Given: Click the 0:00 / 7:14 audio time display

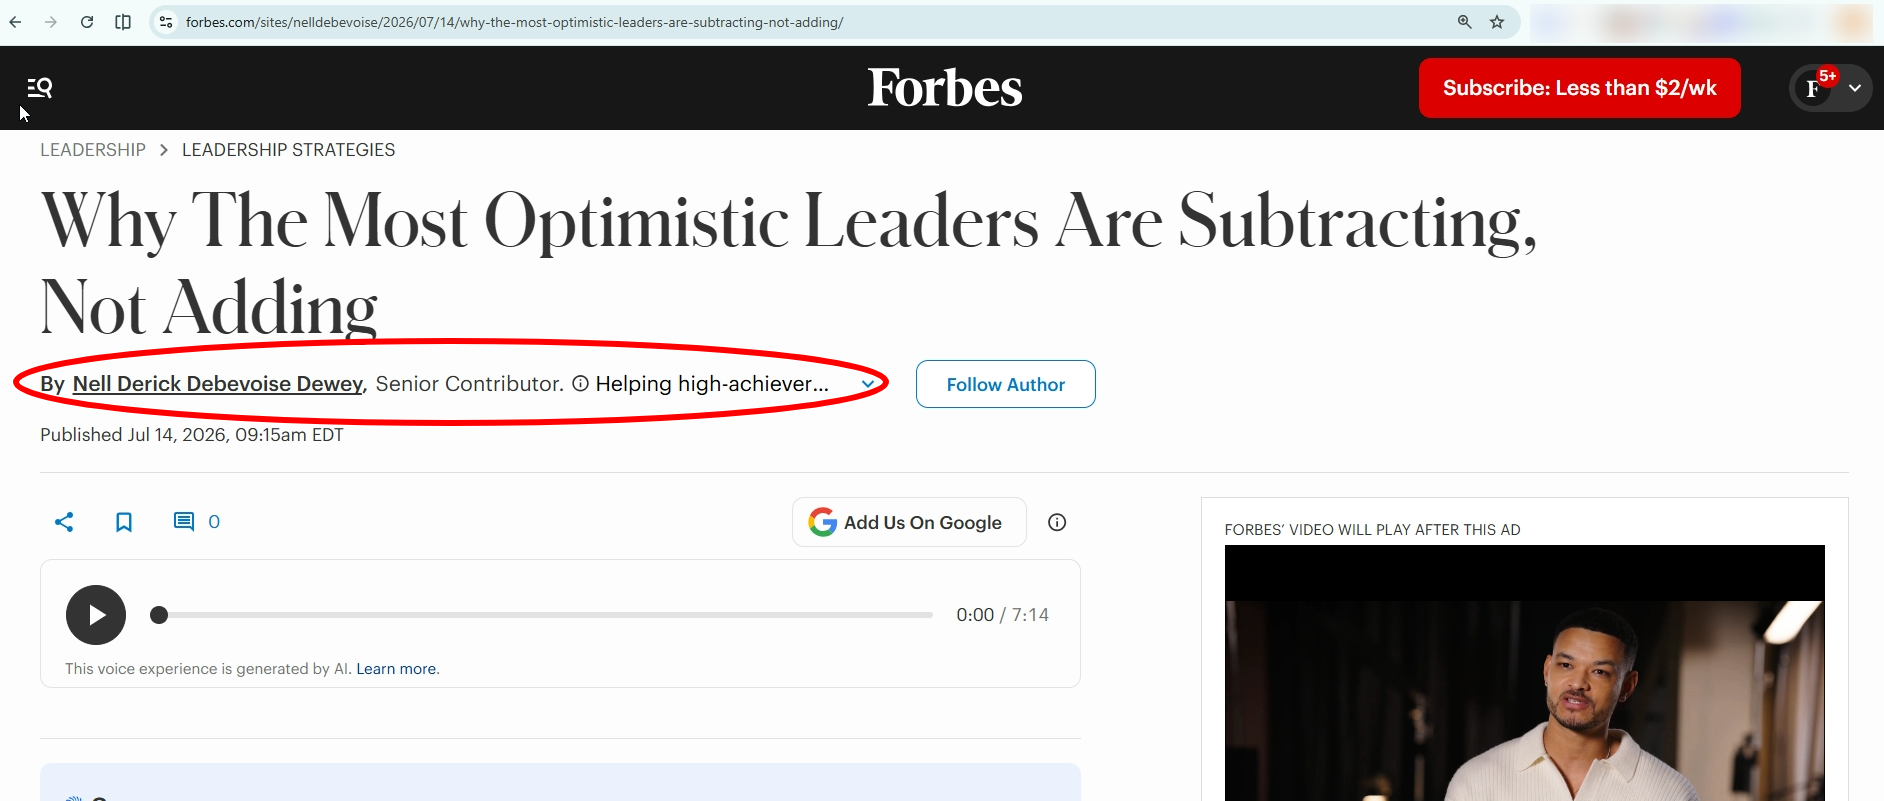Looking at the screenshot, I should click(x=1002, y=615).
